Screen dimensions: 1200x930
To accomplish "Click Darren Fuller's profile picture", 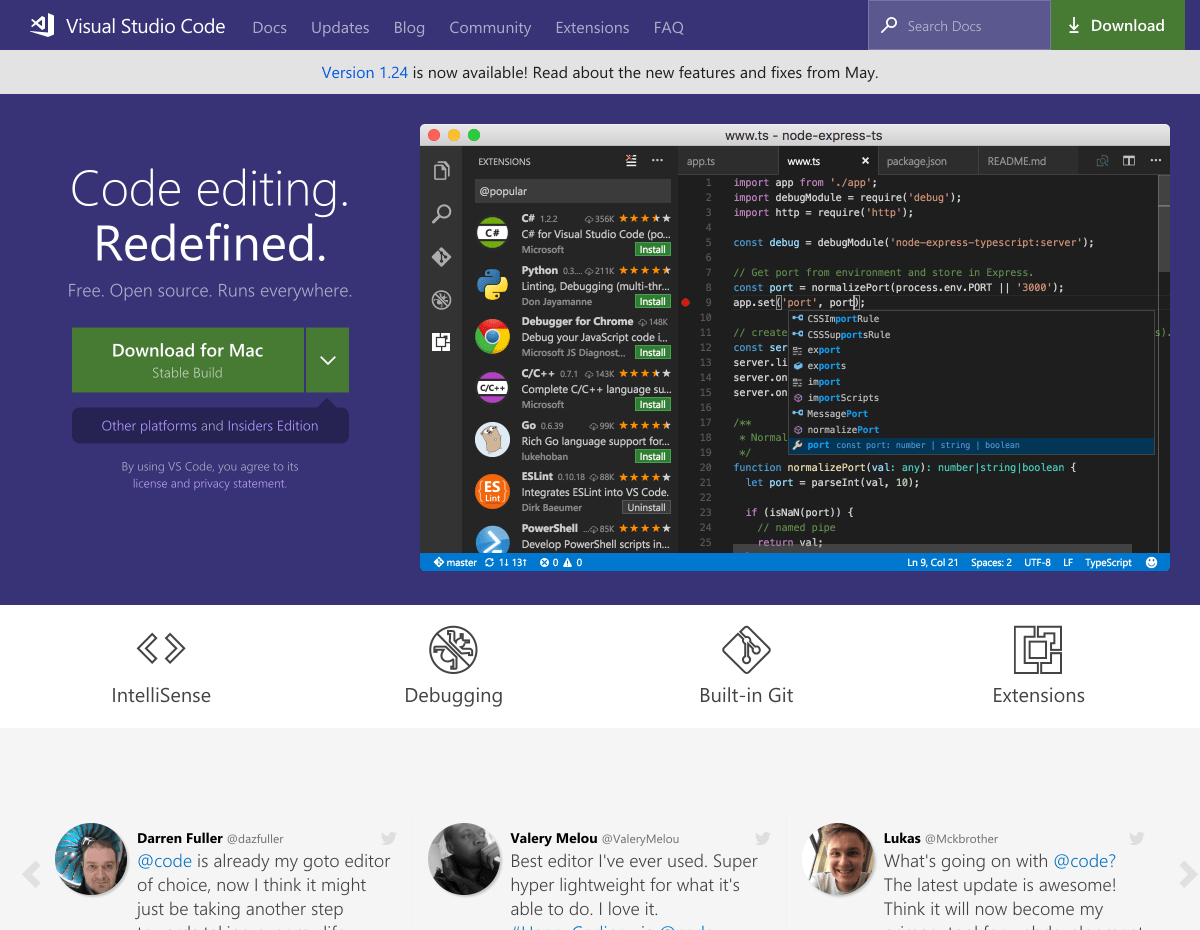I will point(91,859).
